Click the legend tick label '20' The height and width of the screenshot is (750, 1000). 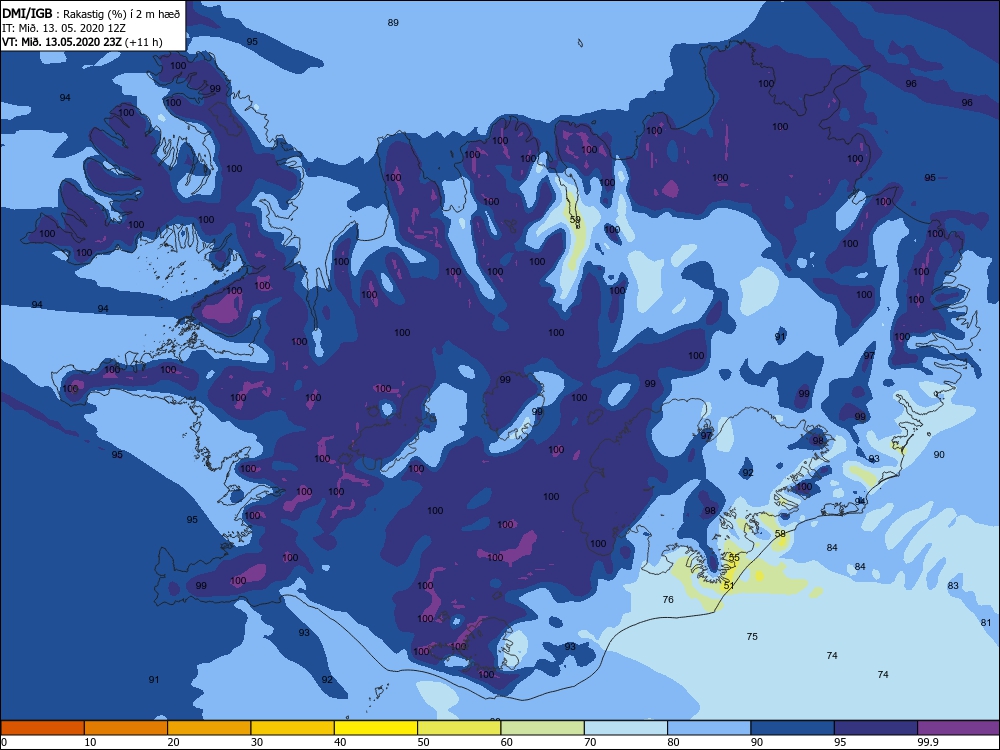[x=173, y=742]
